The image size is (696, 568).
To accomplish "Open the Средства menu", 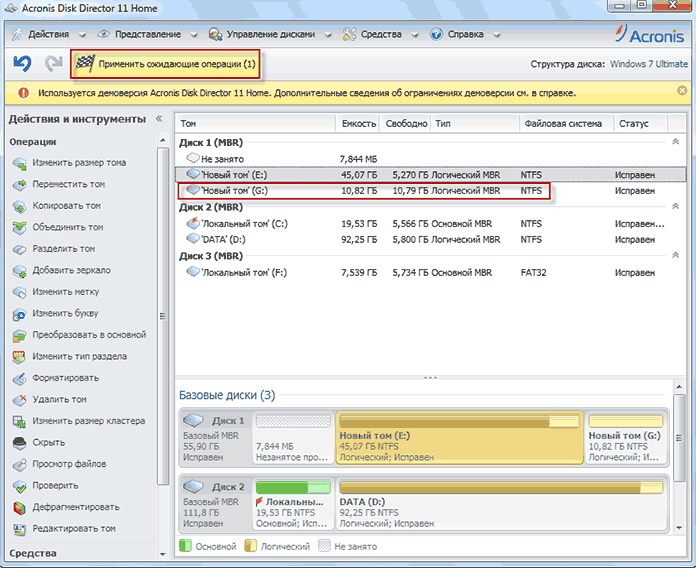I will [x=381, y=34].
